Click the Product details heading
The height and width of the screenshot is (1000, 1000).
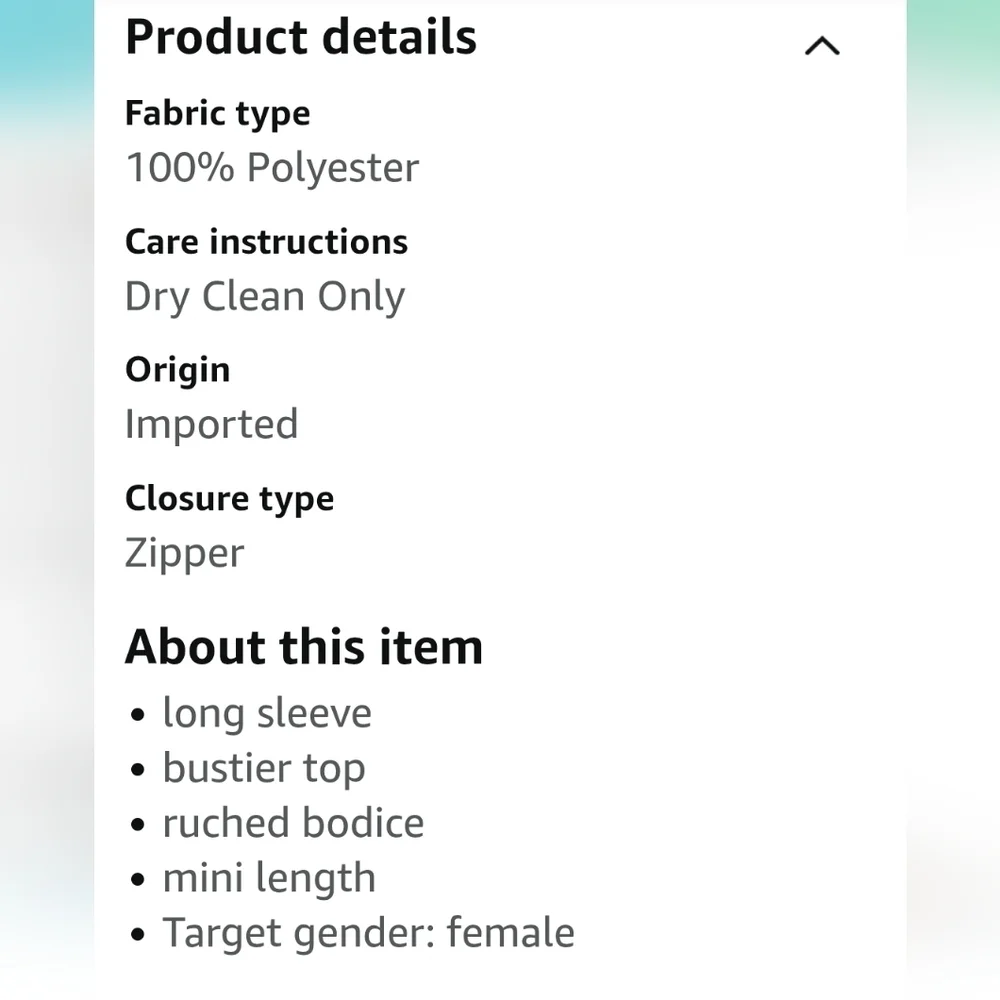tap(301, 38)
